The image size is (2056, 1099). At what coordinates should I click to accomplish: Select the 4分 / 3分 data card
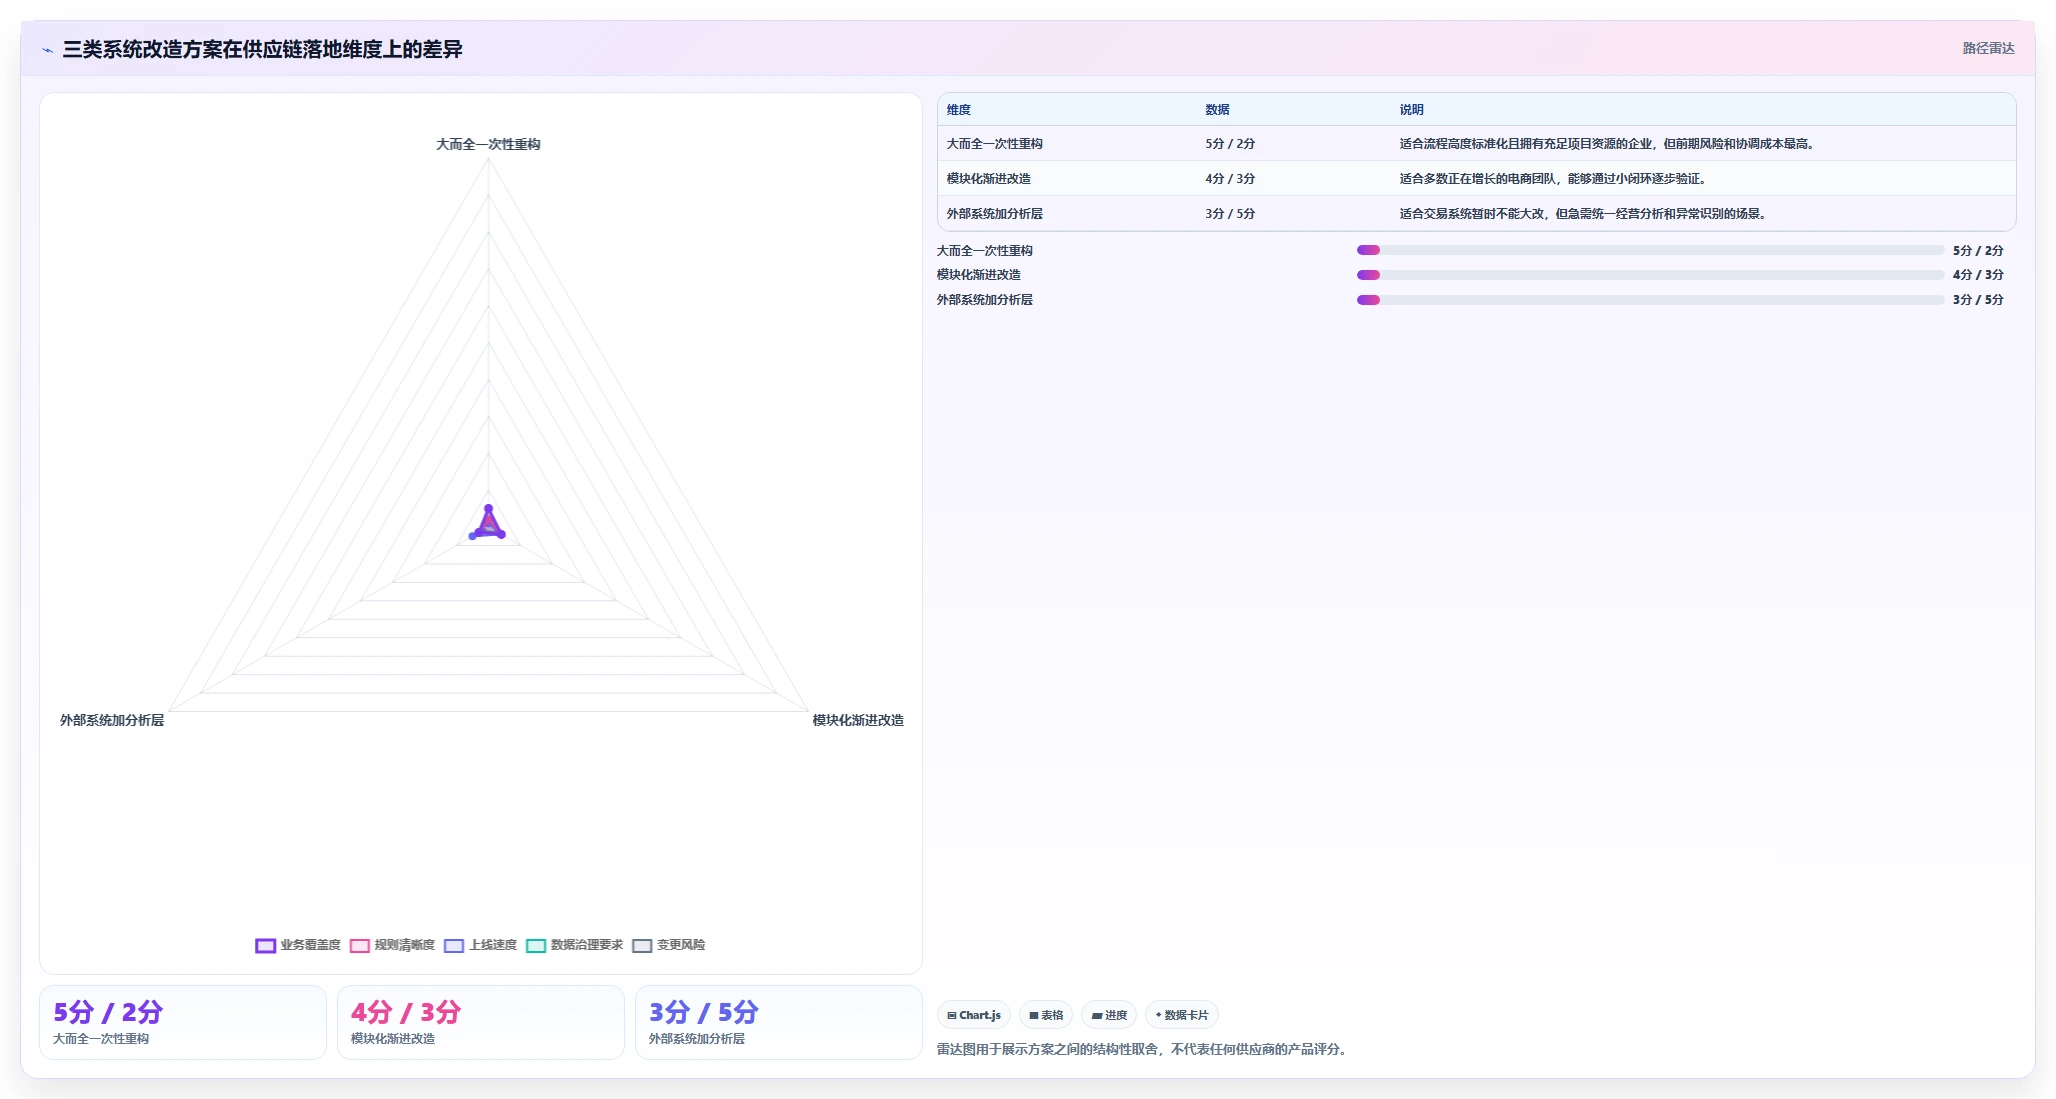[481, 1022]
